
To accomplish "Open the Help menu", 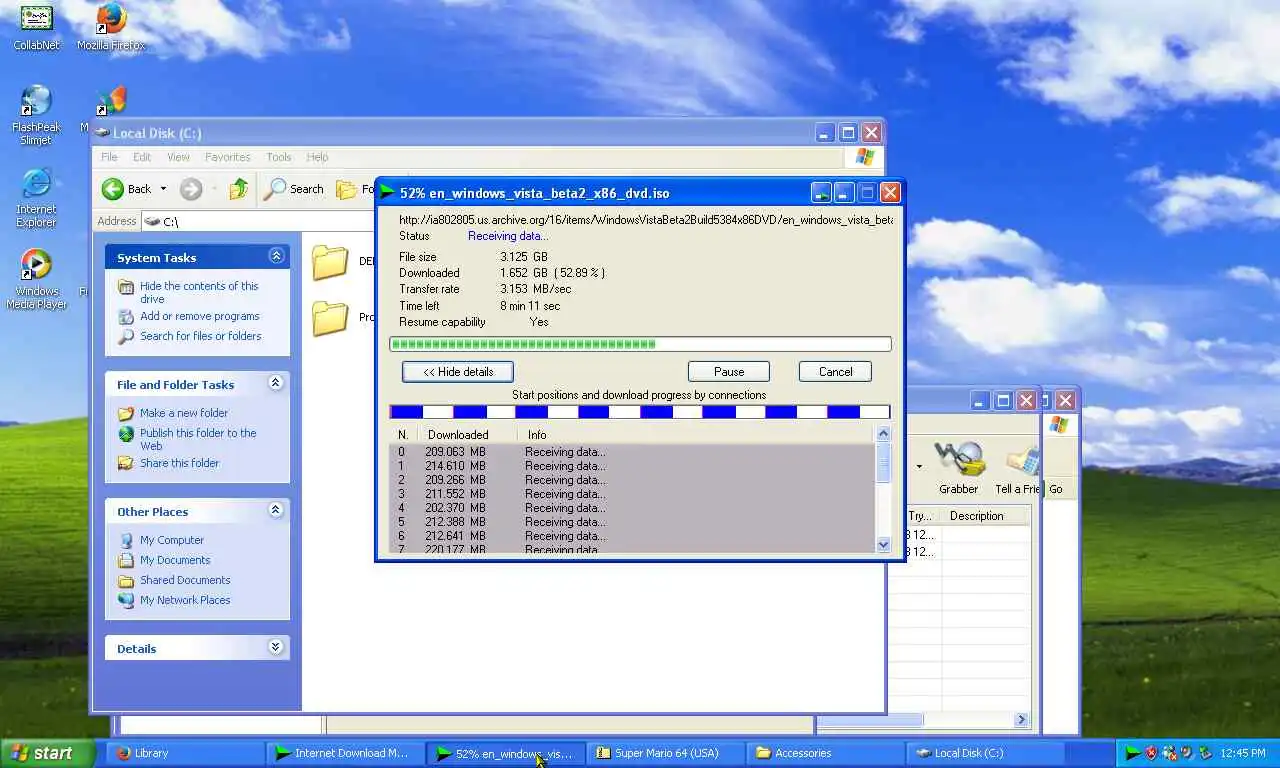I will click(317, 157).
